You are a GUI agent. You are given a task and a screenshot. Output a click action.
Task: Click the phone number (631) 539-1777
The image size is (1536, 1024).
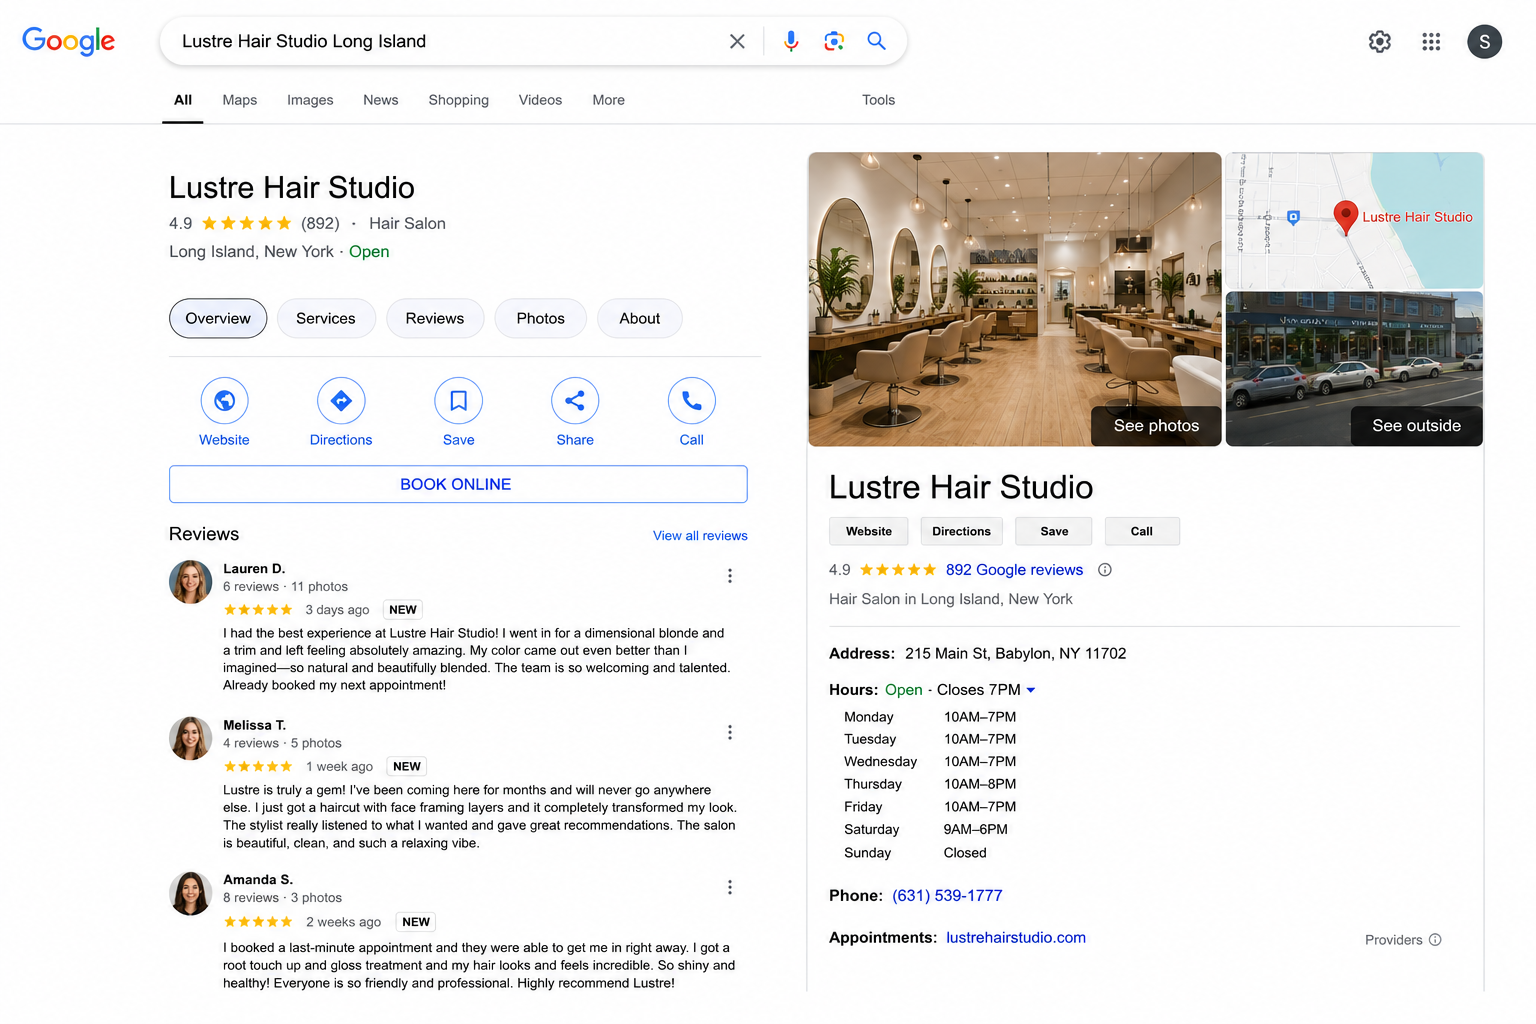(x=947, y=896)
